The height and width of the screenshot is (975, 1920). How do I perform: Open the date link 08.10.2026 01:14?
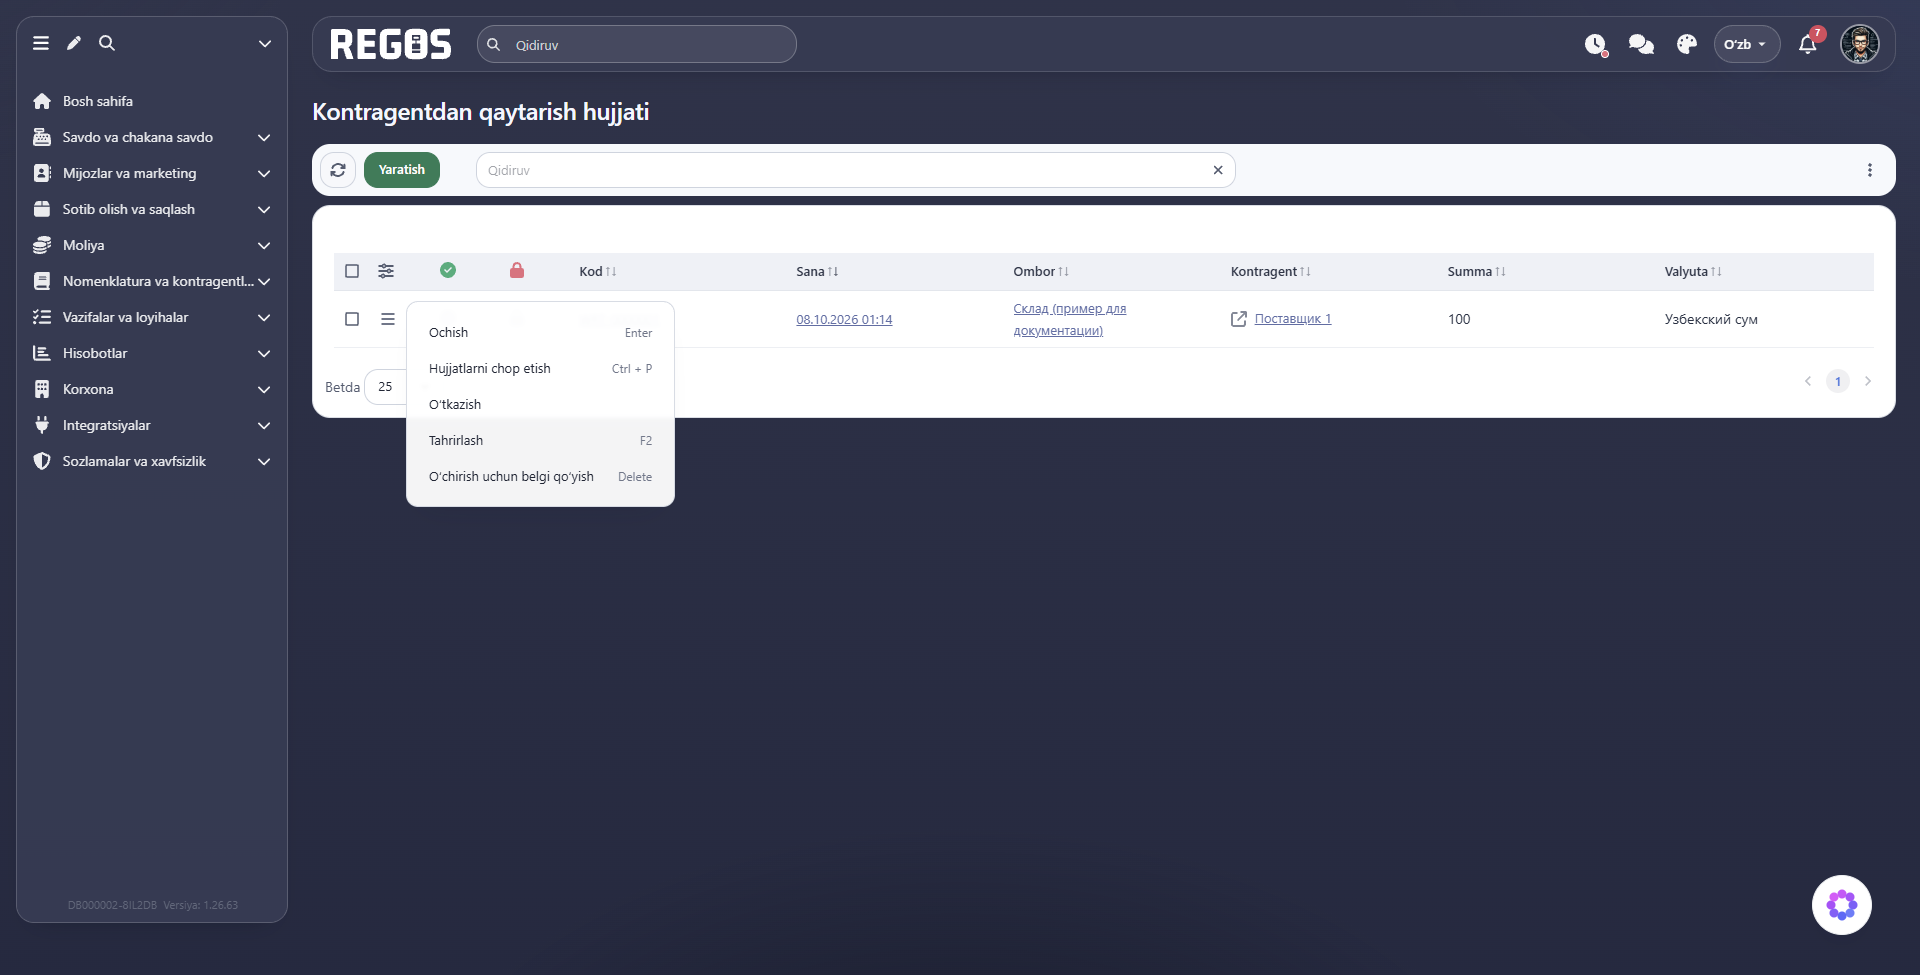[x=844, y=320]
